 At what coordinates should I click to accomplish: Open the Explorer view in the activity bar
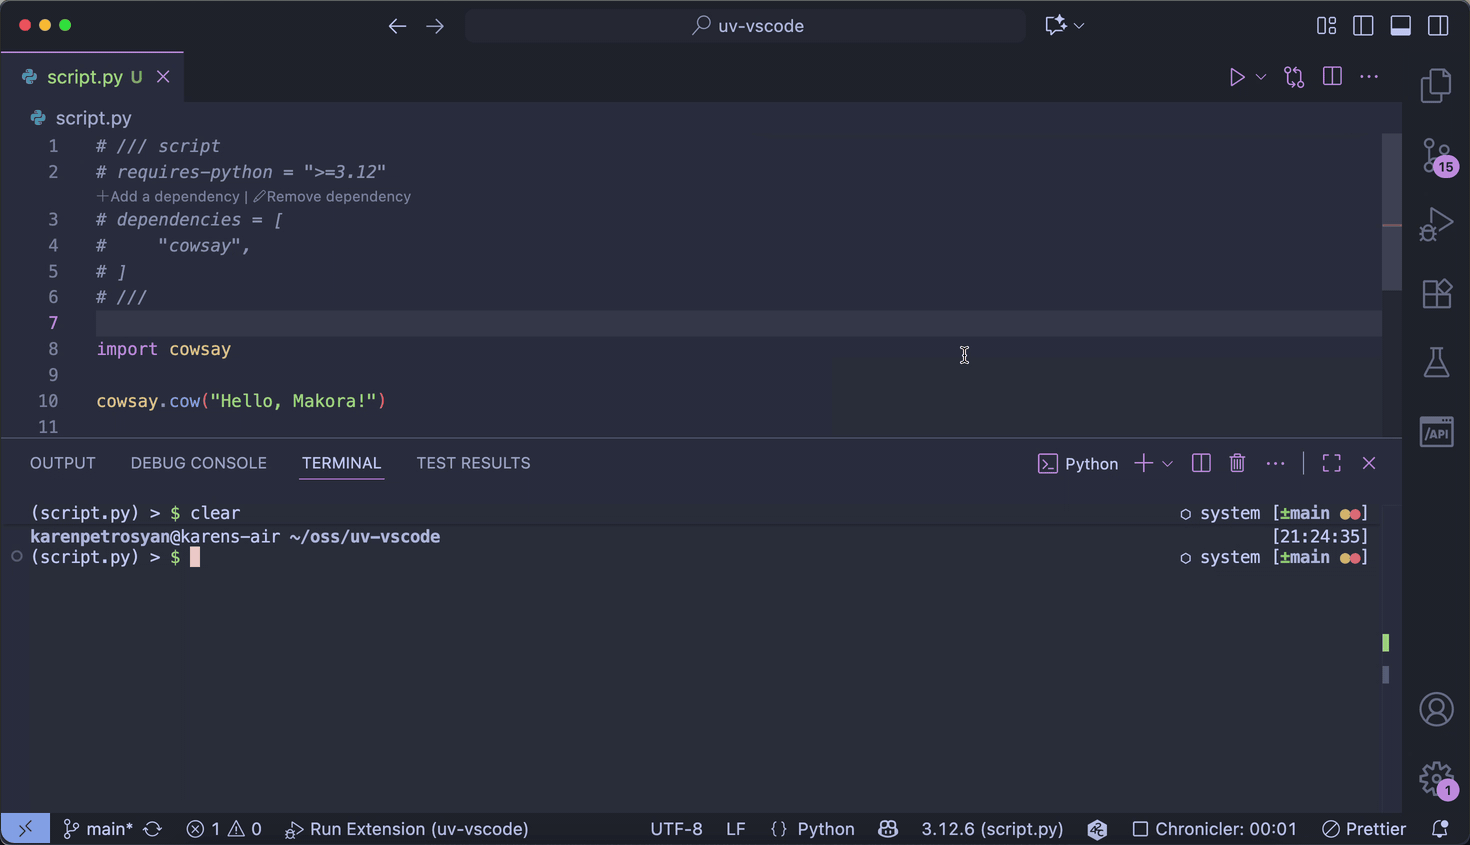(x=1437, y=86)
